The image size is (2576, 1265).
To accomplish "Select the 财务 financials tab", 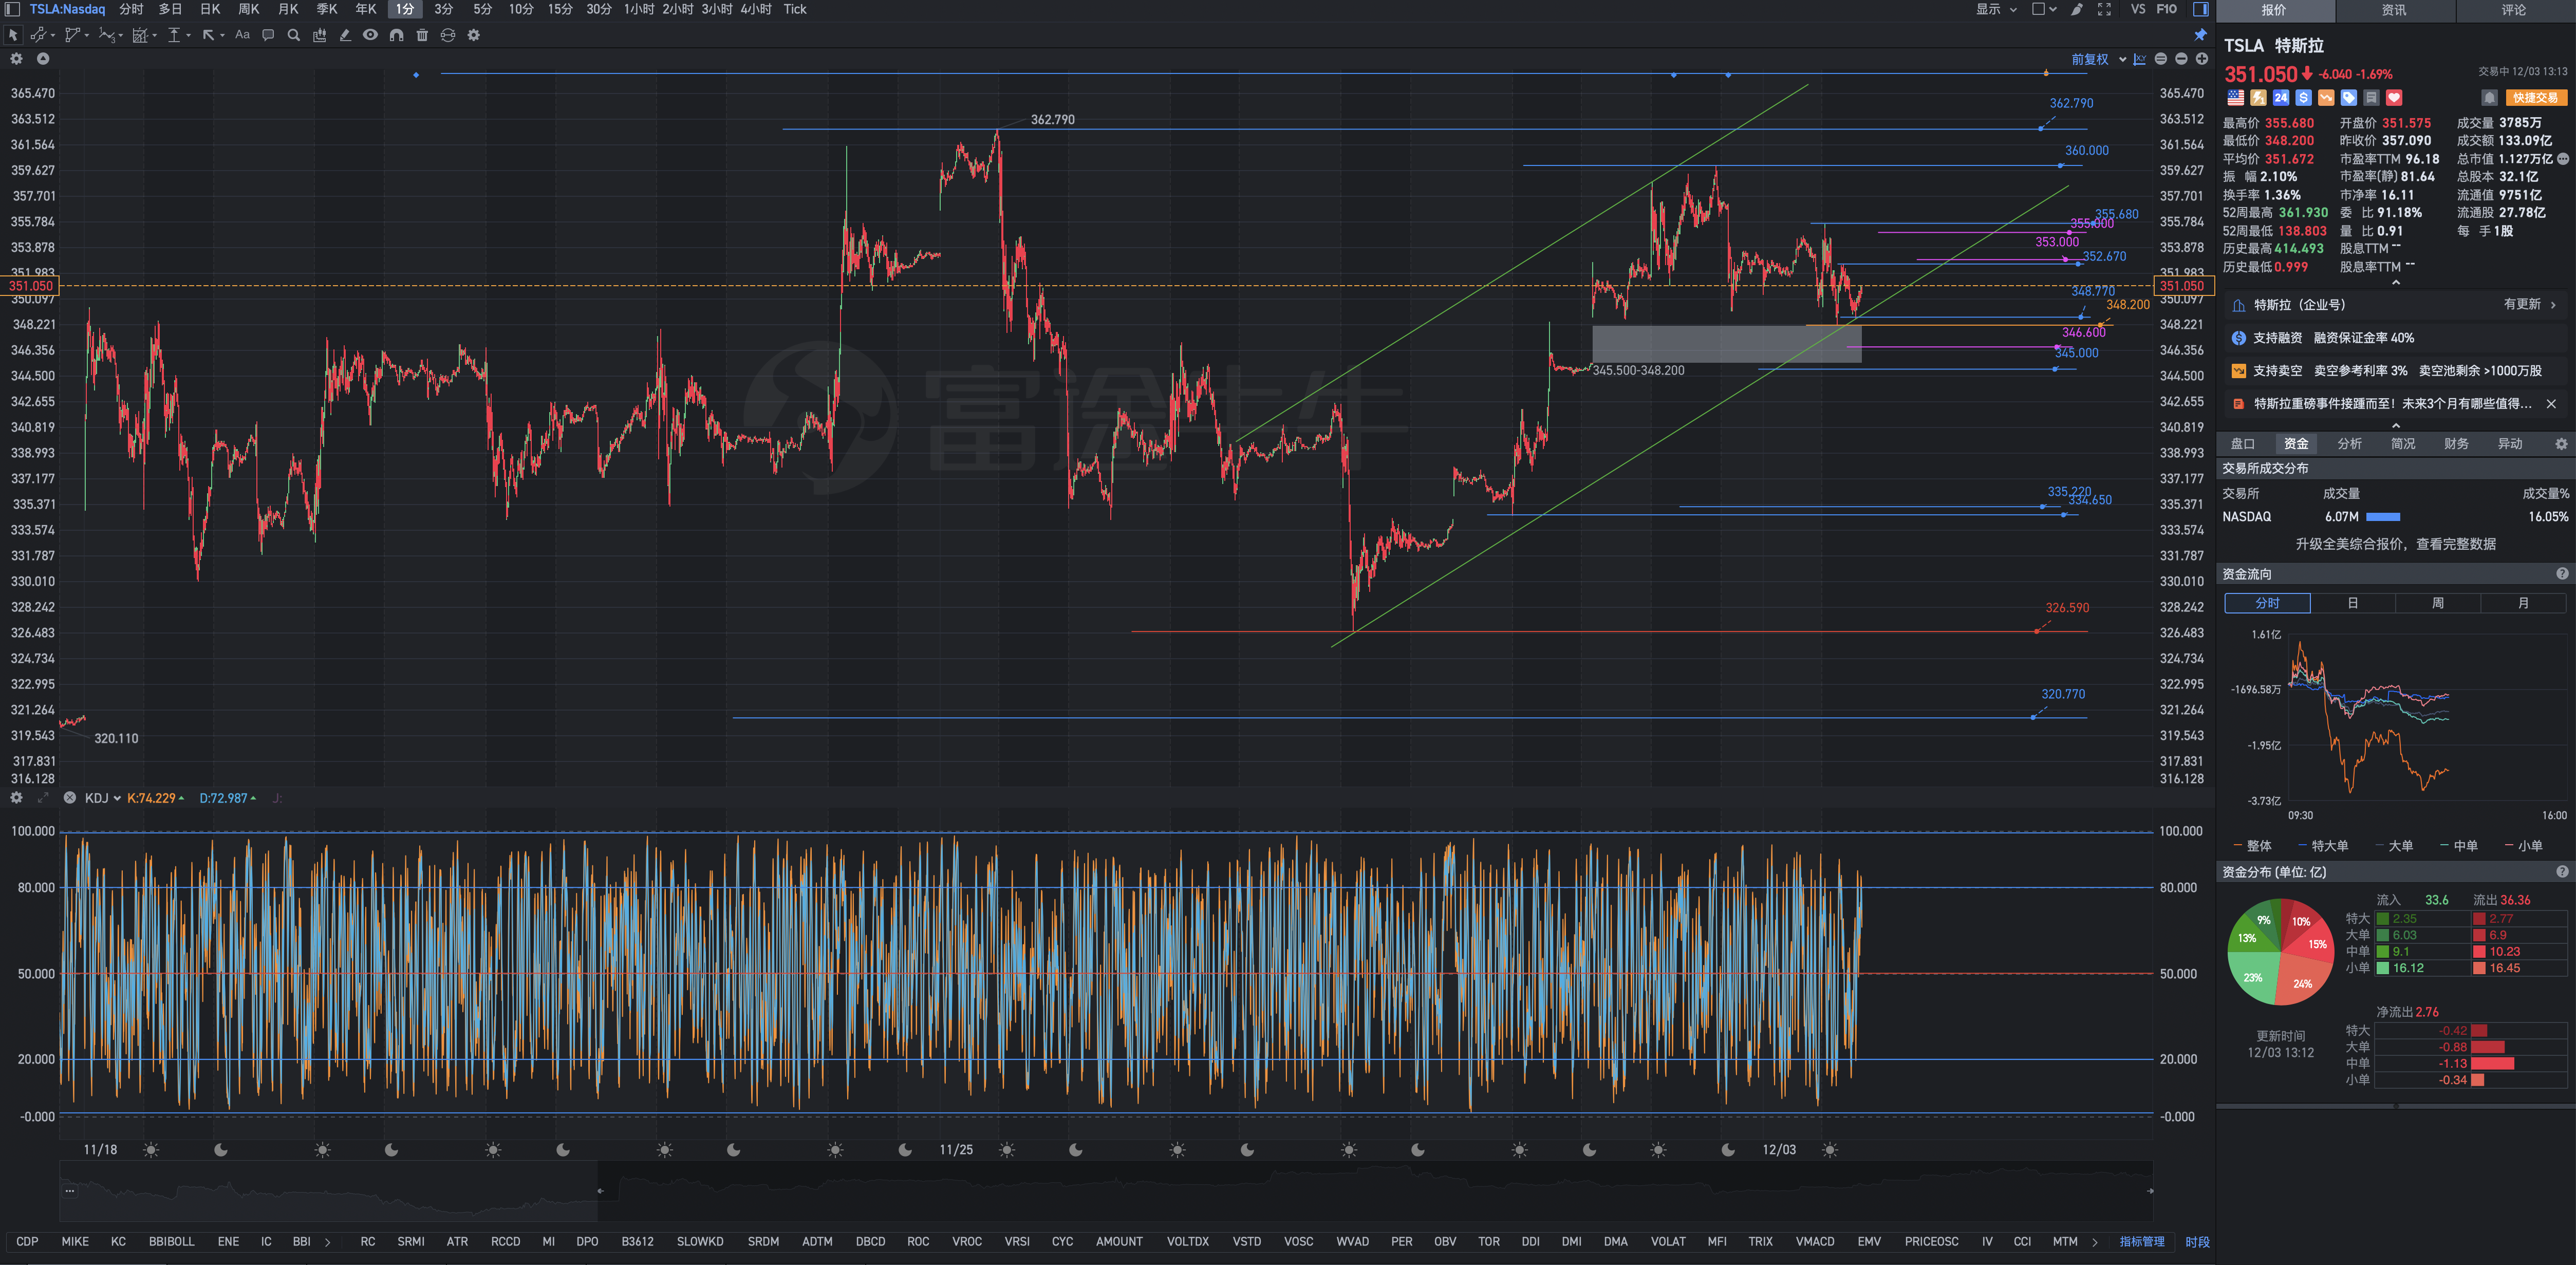I will coord(2456,444).
